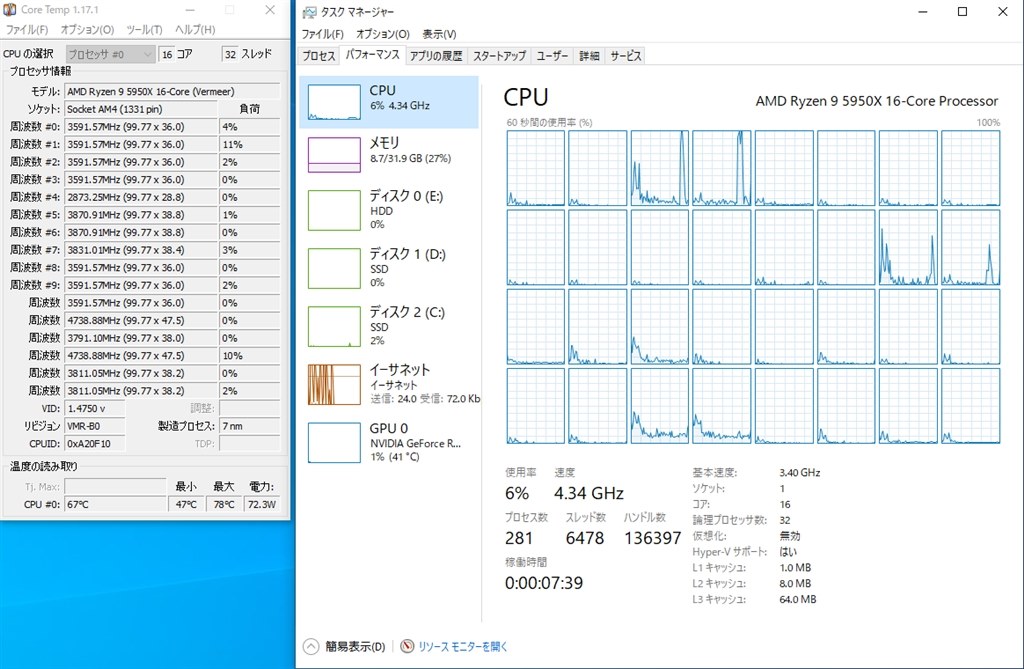This screenshot has width=1024, height=669.
Task: Switch to the プロセス tab
Action: tap(317, 56)
